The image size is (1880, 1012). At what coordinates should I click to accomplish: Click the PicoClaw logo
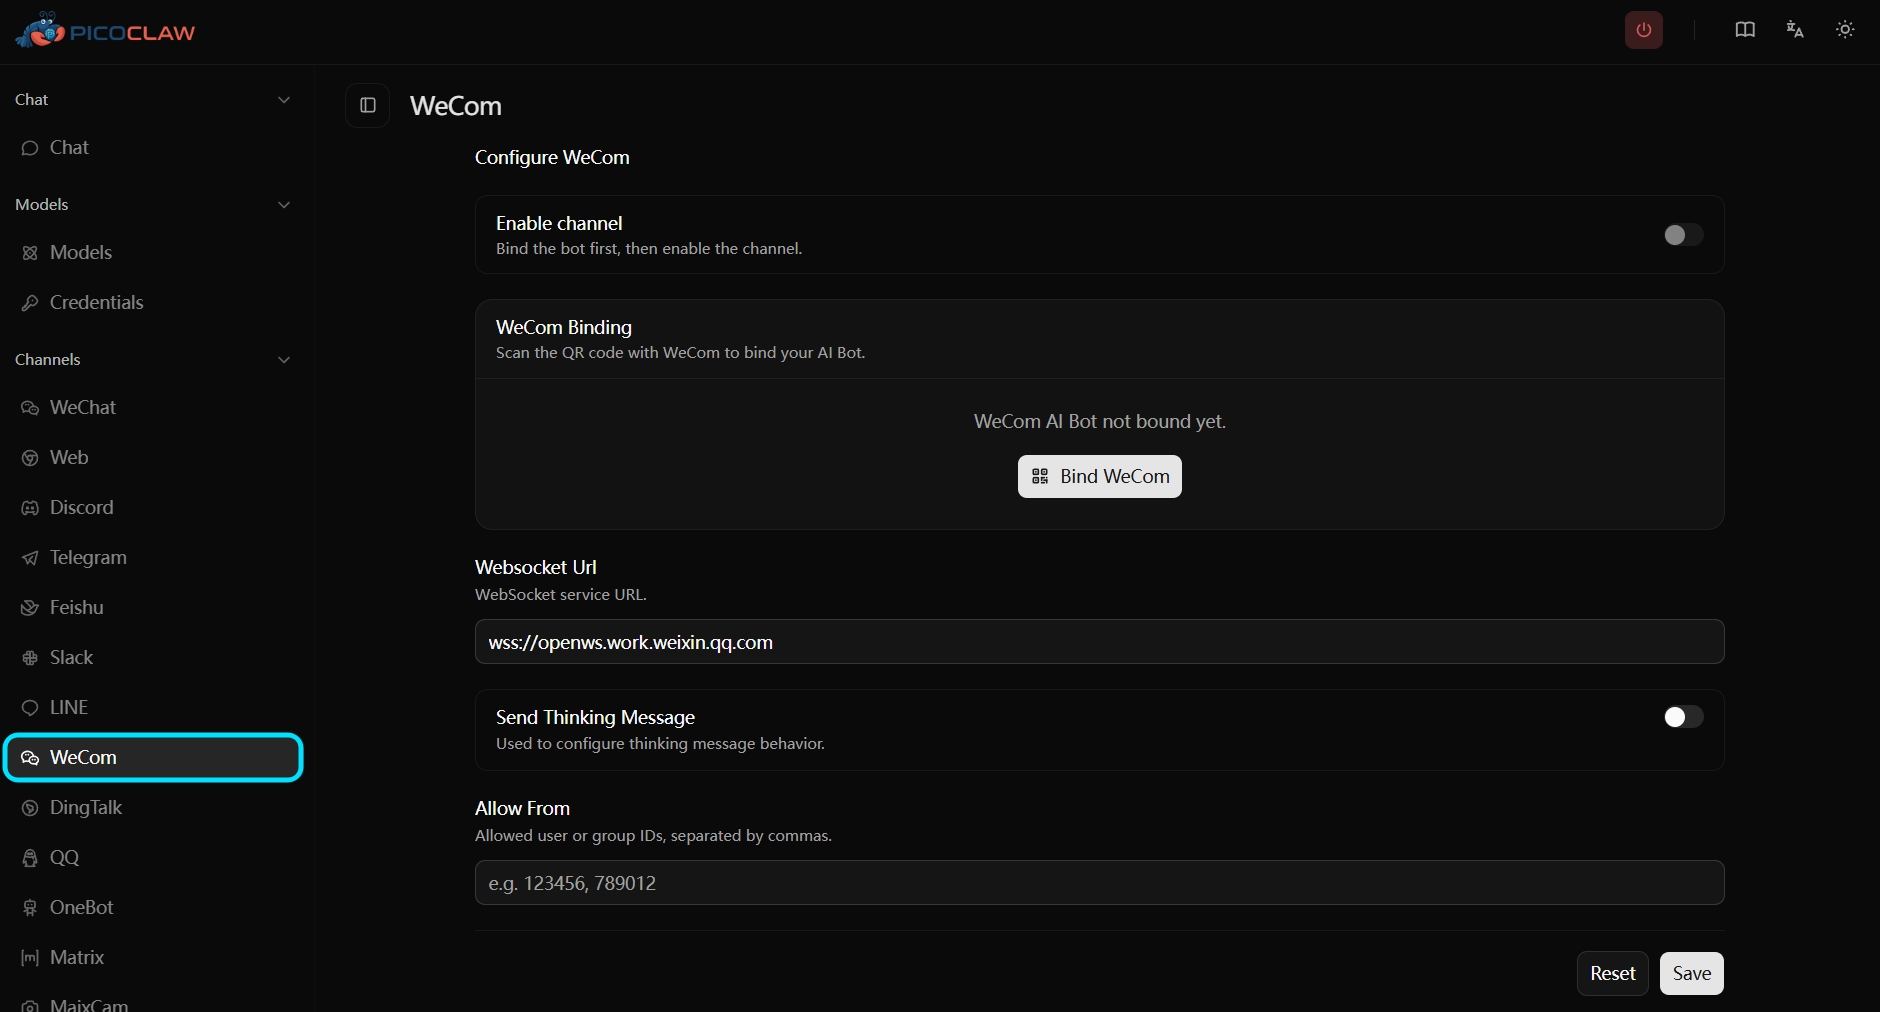click(105, 31)
